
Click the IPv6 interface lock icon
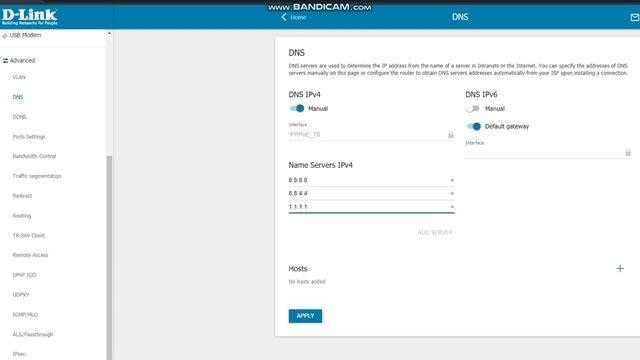(628, 152)
